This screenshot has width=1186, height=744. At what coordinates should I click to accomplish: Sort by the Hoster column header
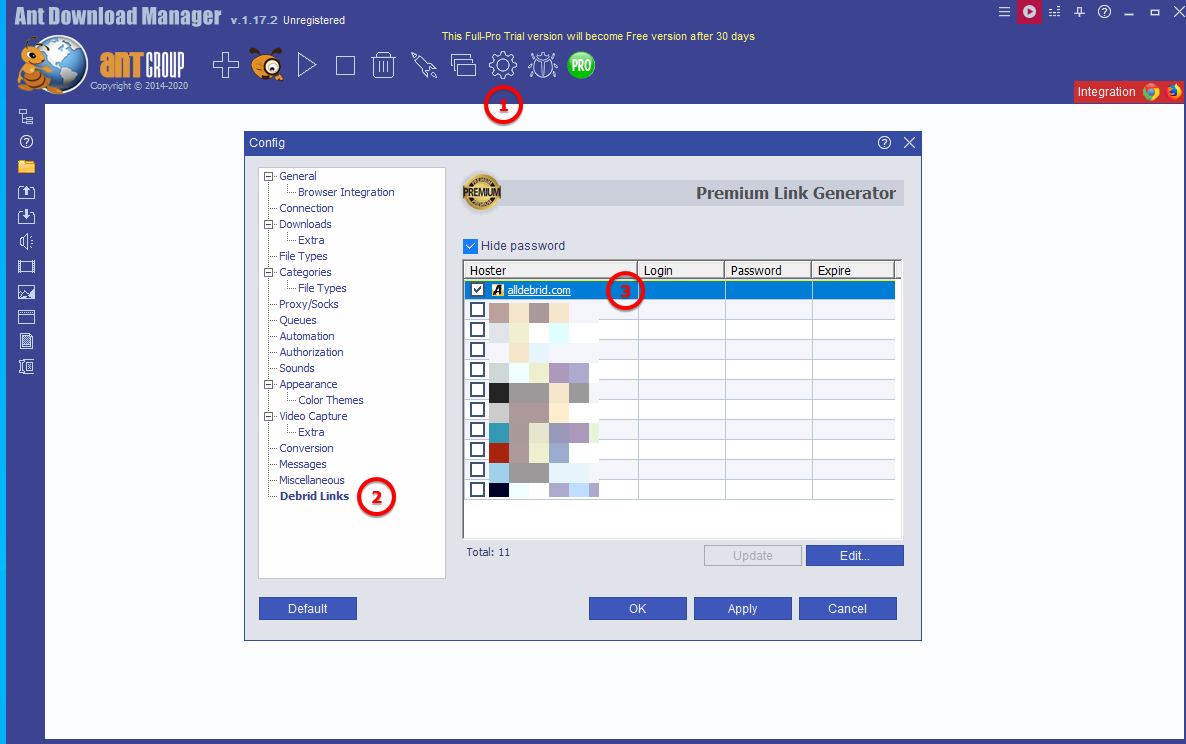point(551,270)
